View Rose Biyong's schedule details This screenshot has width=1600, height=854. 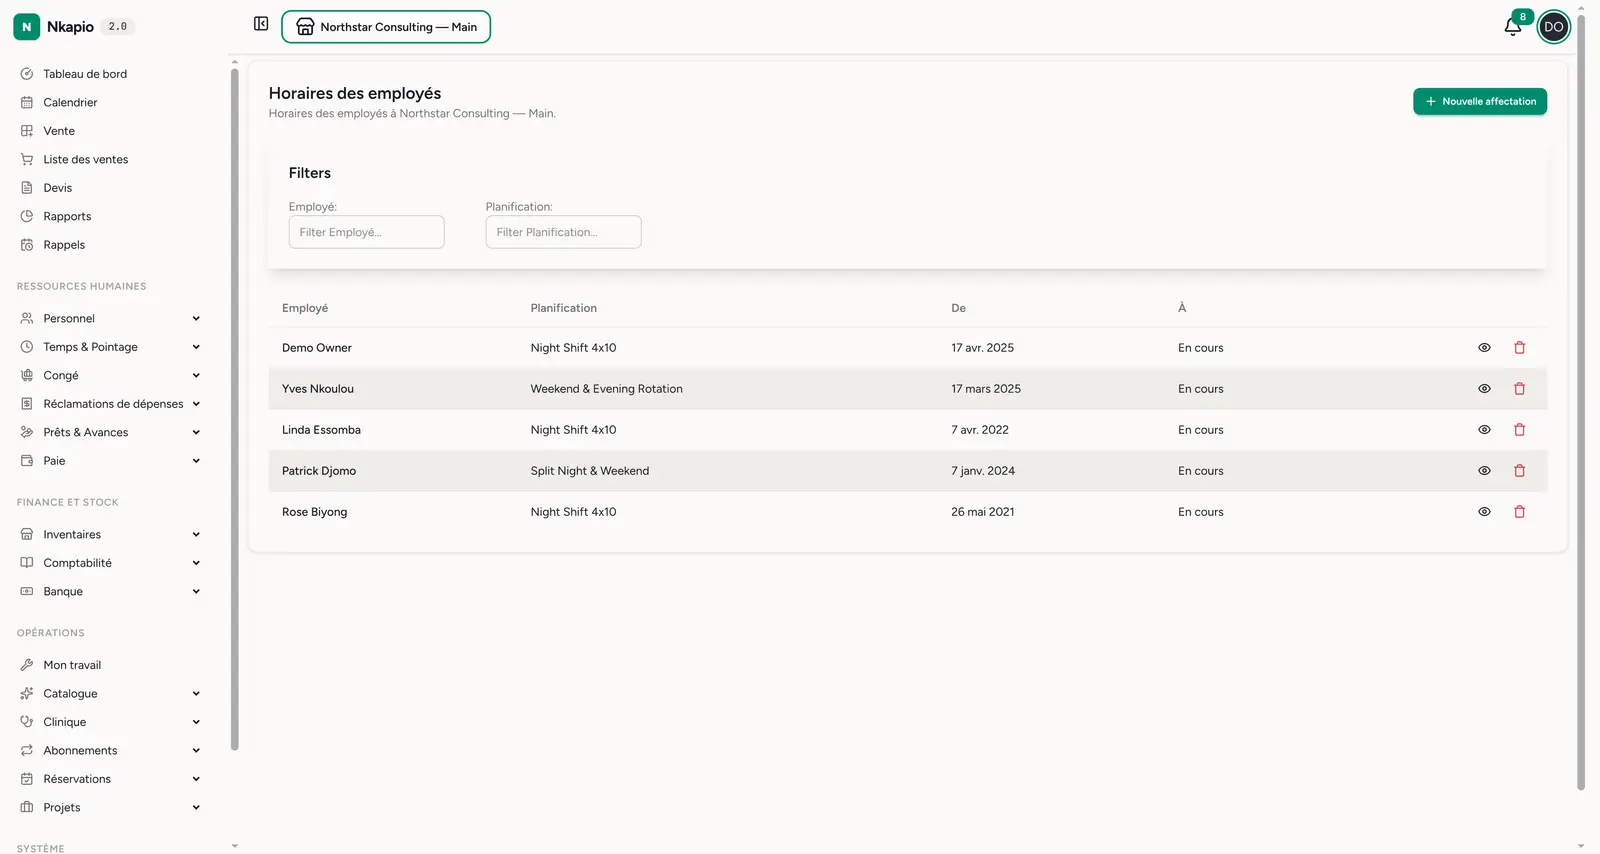click(x=1484, y=512)
